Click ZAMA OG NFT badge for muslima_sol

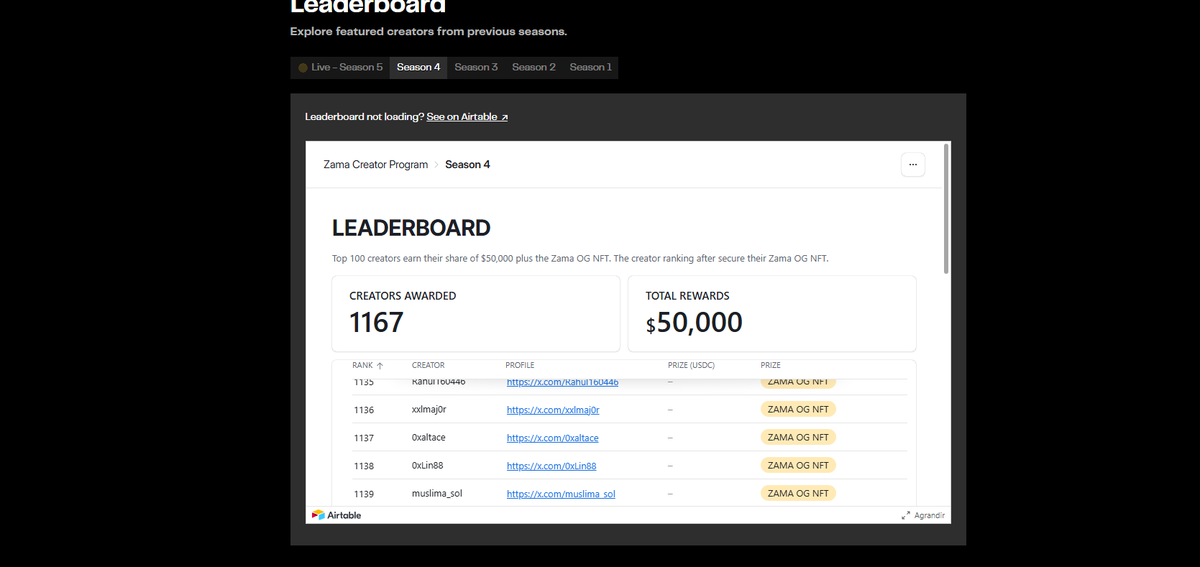pos(798,493)
